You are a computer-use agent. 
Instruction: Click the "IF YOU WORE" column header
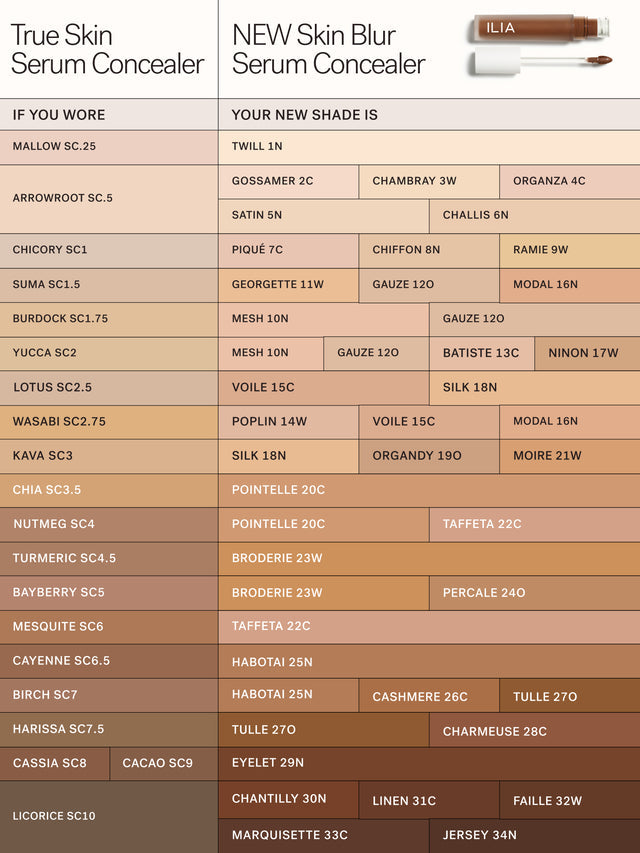coord(109,115)
